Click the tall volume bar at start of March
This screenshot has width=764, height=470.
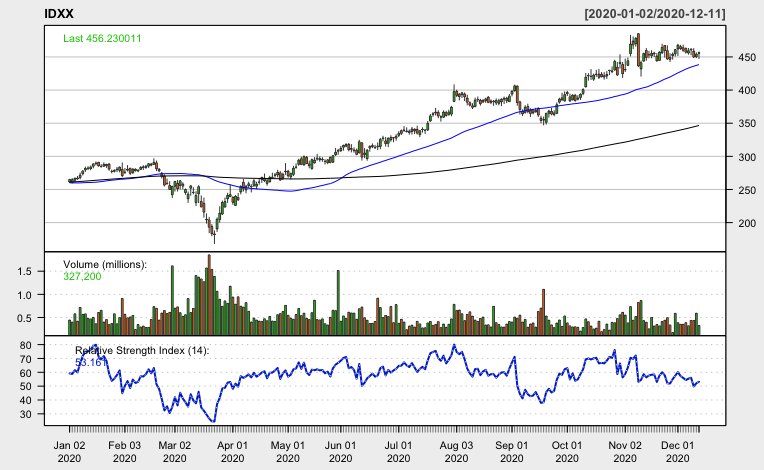tap(172, 300)
